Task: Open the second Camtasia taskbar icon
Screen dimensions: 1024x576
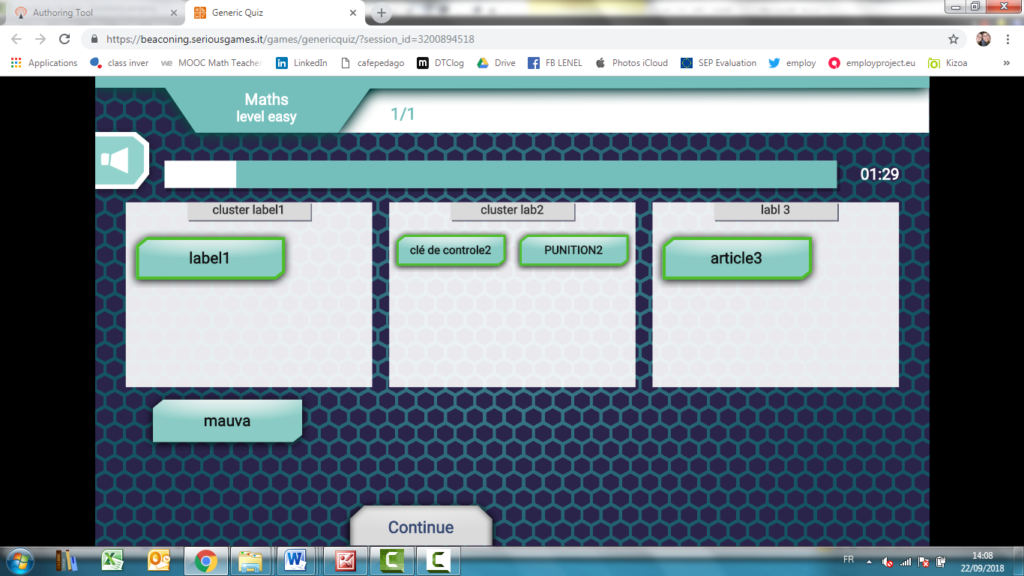Action: pyautogui.click(x=438, y=561)
